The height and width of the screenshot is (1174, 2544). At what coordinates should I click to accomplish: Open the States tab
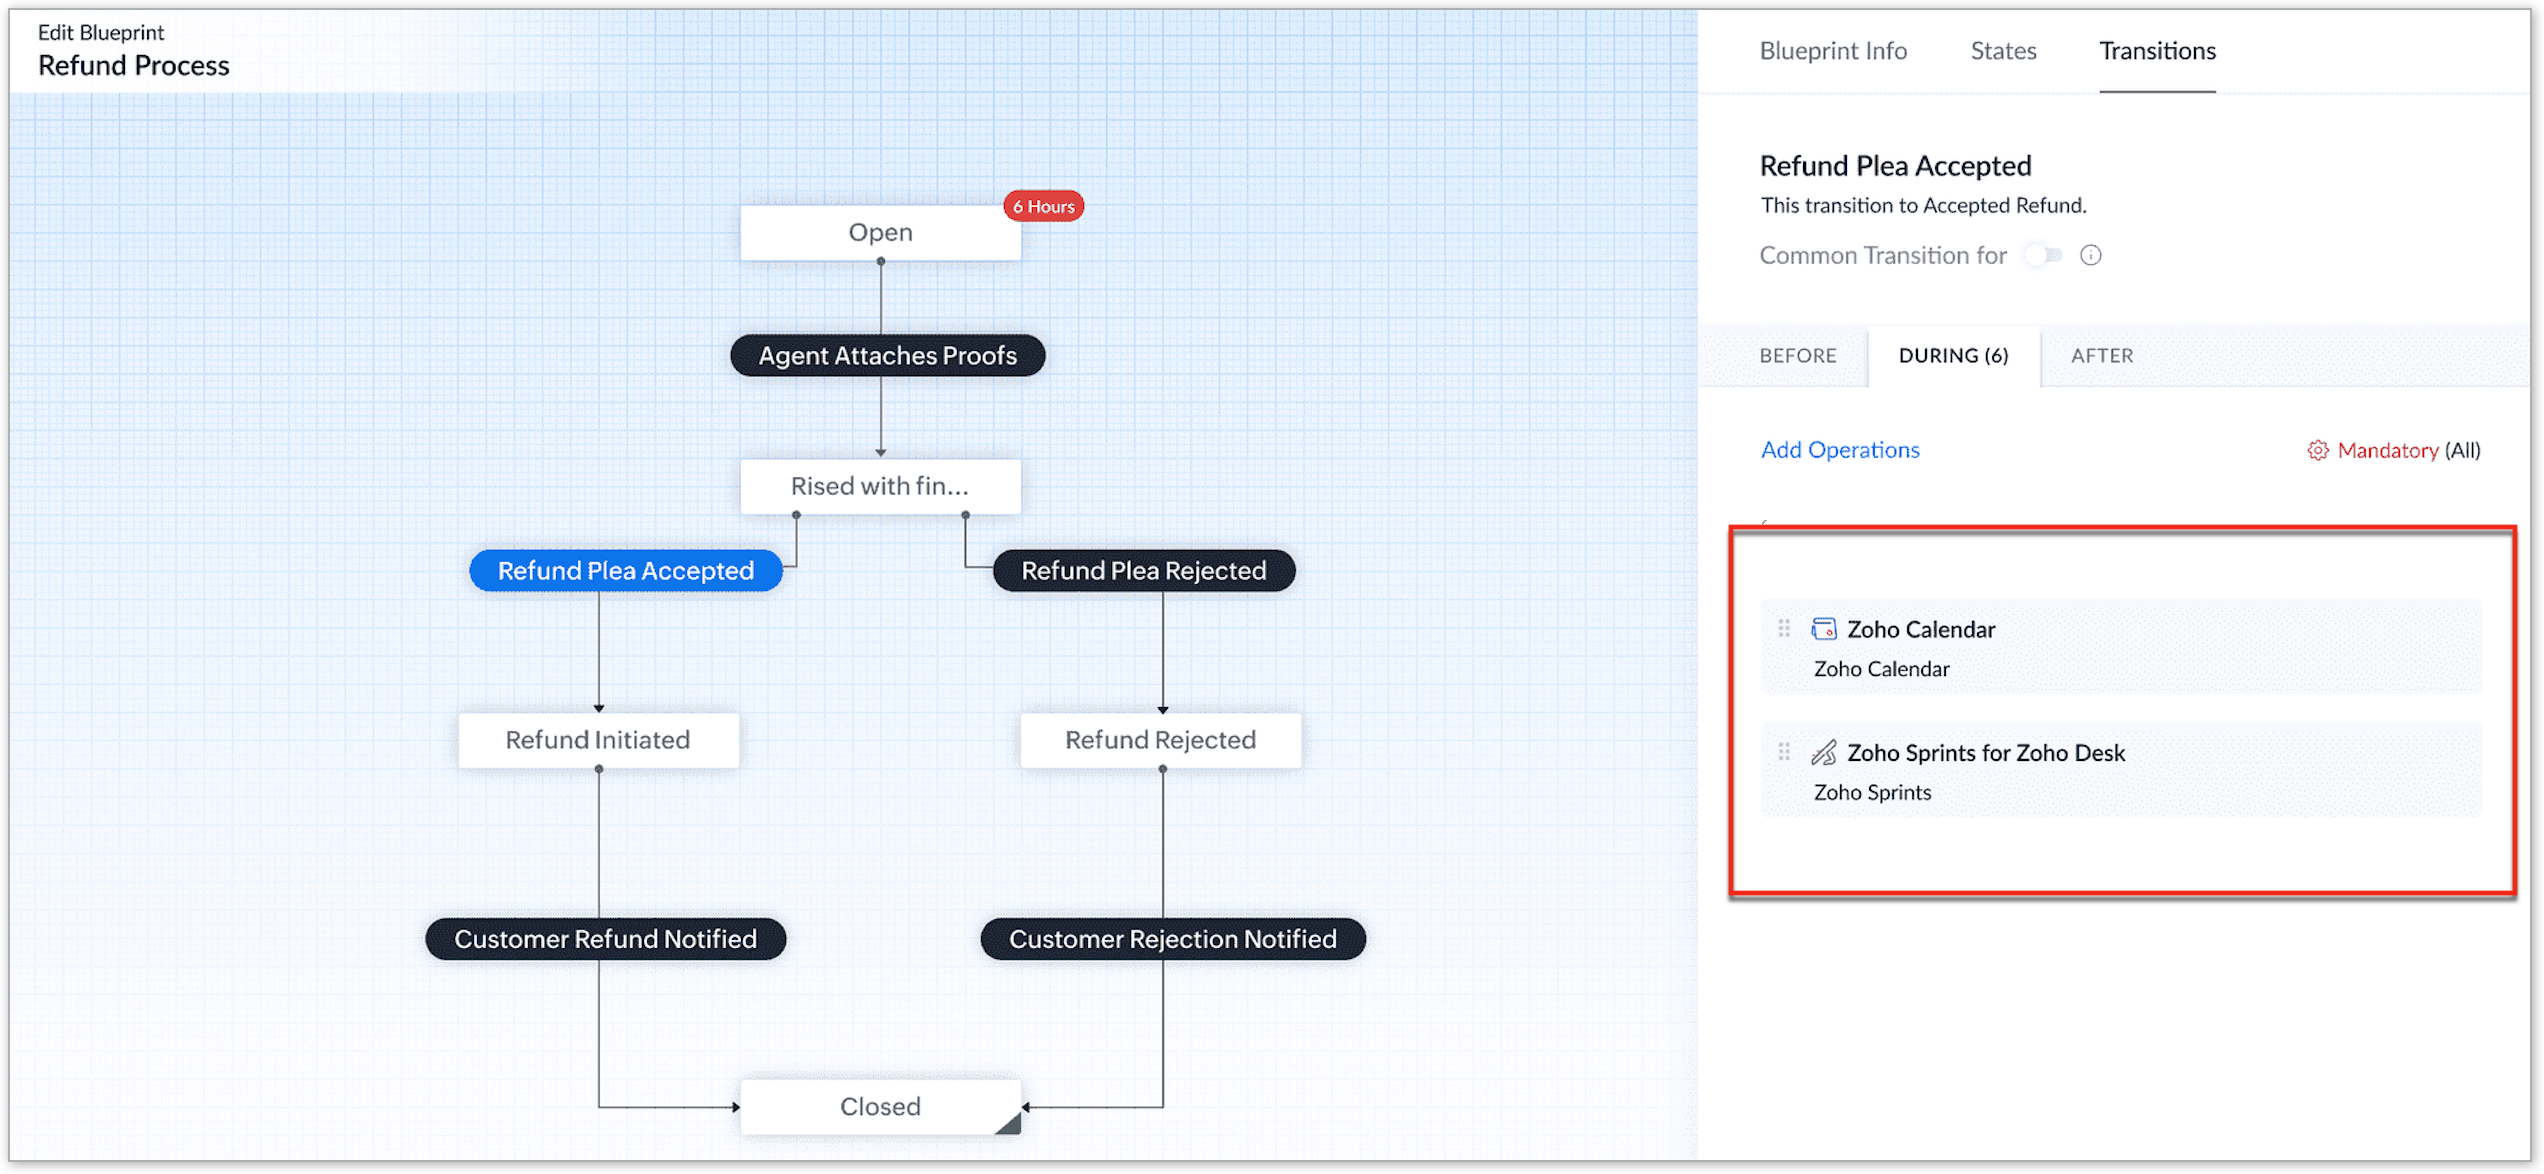click(x=2002, y=51)
